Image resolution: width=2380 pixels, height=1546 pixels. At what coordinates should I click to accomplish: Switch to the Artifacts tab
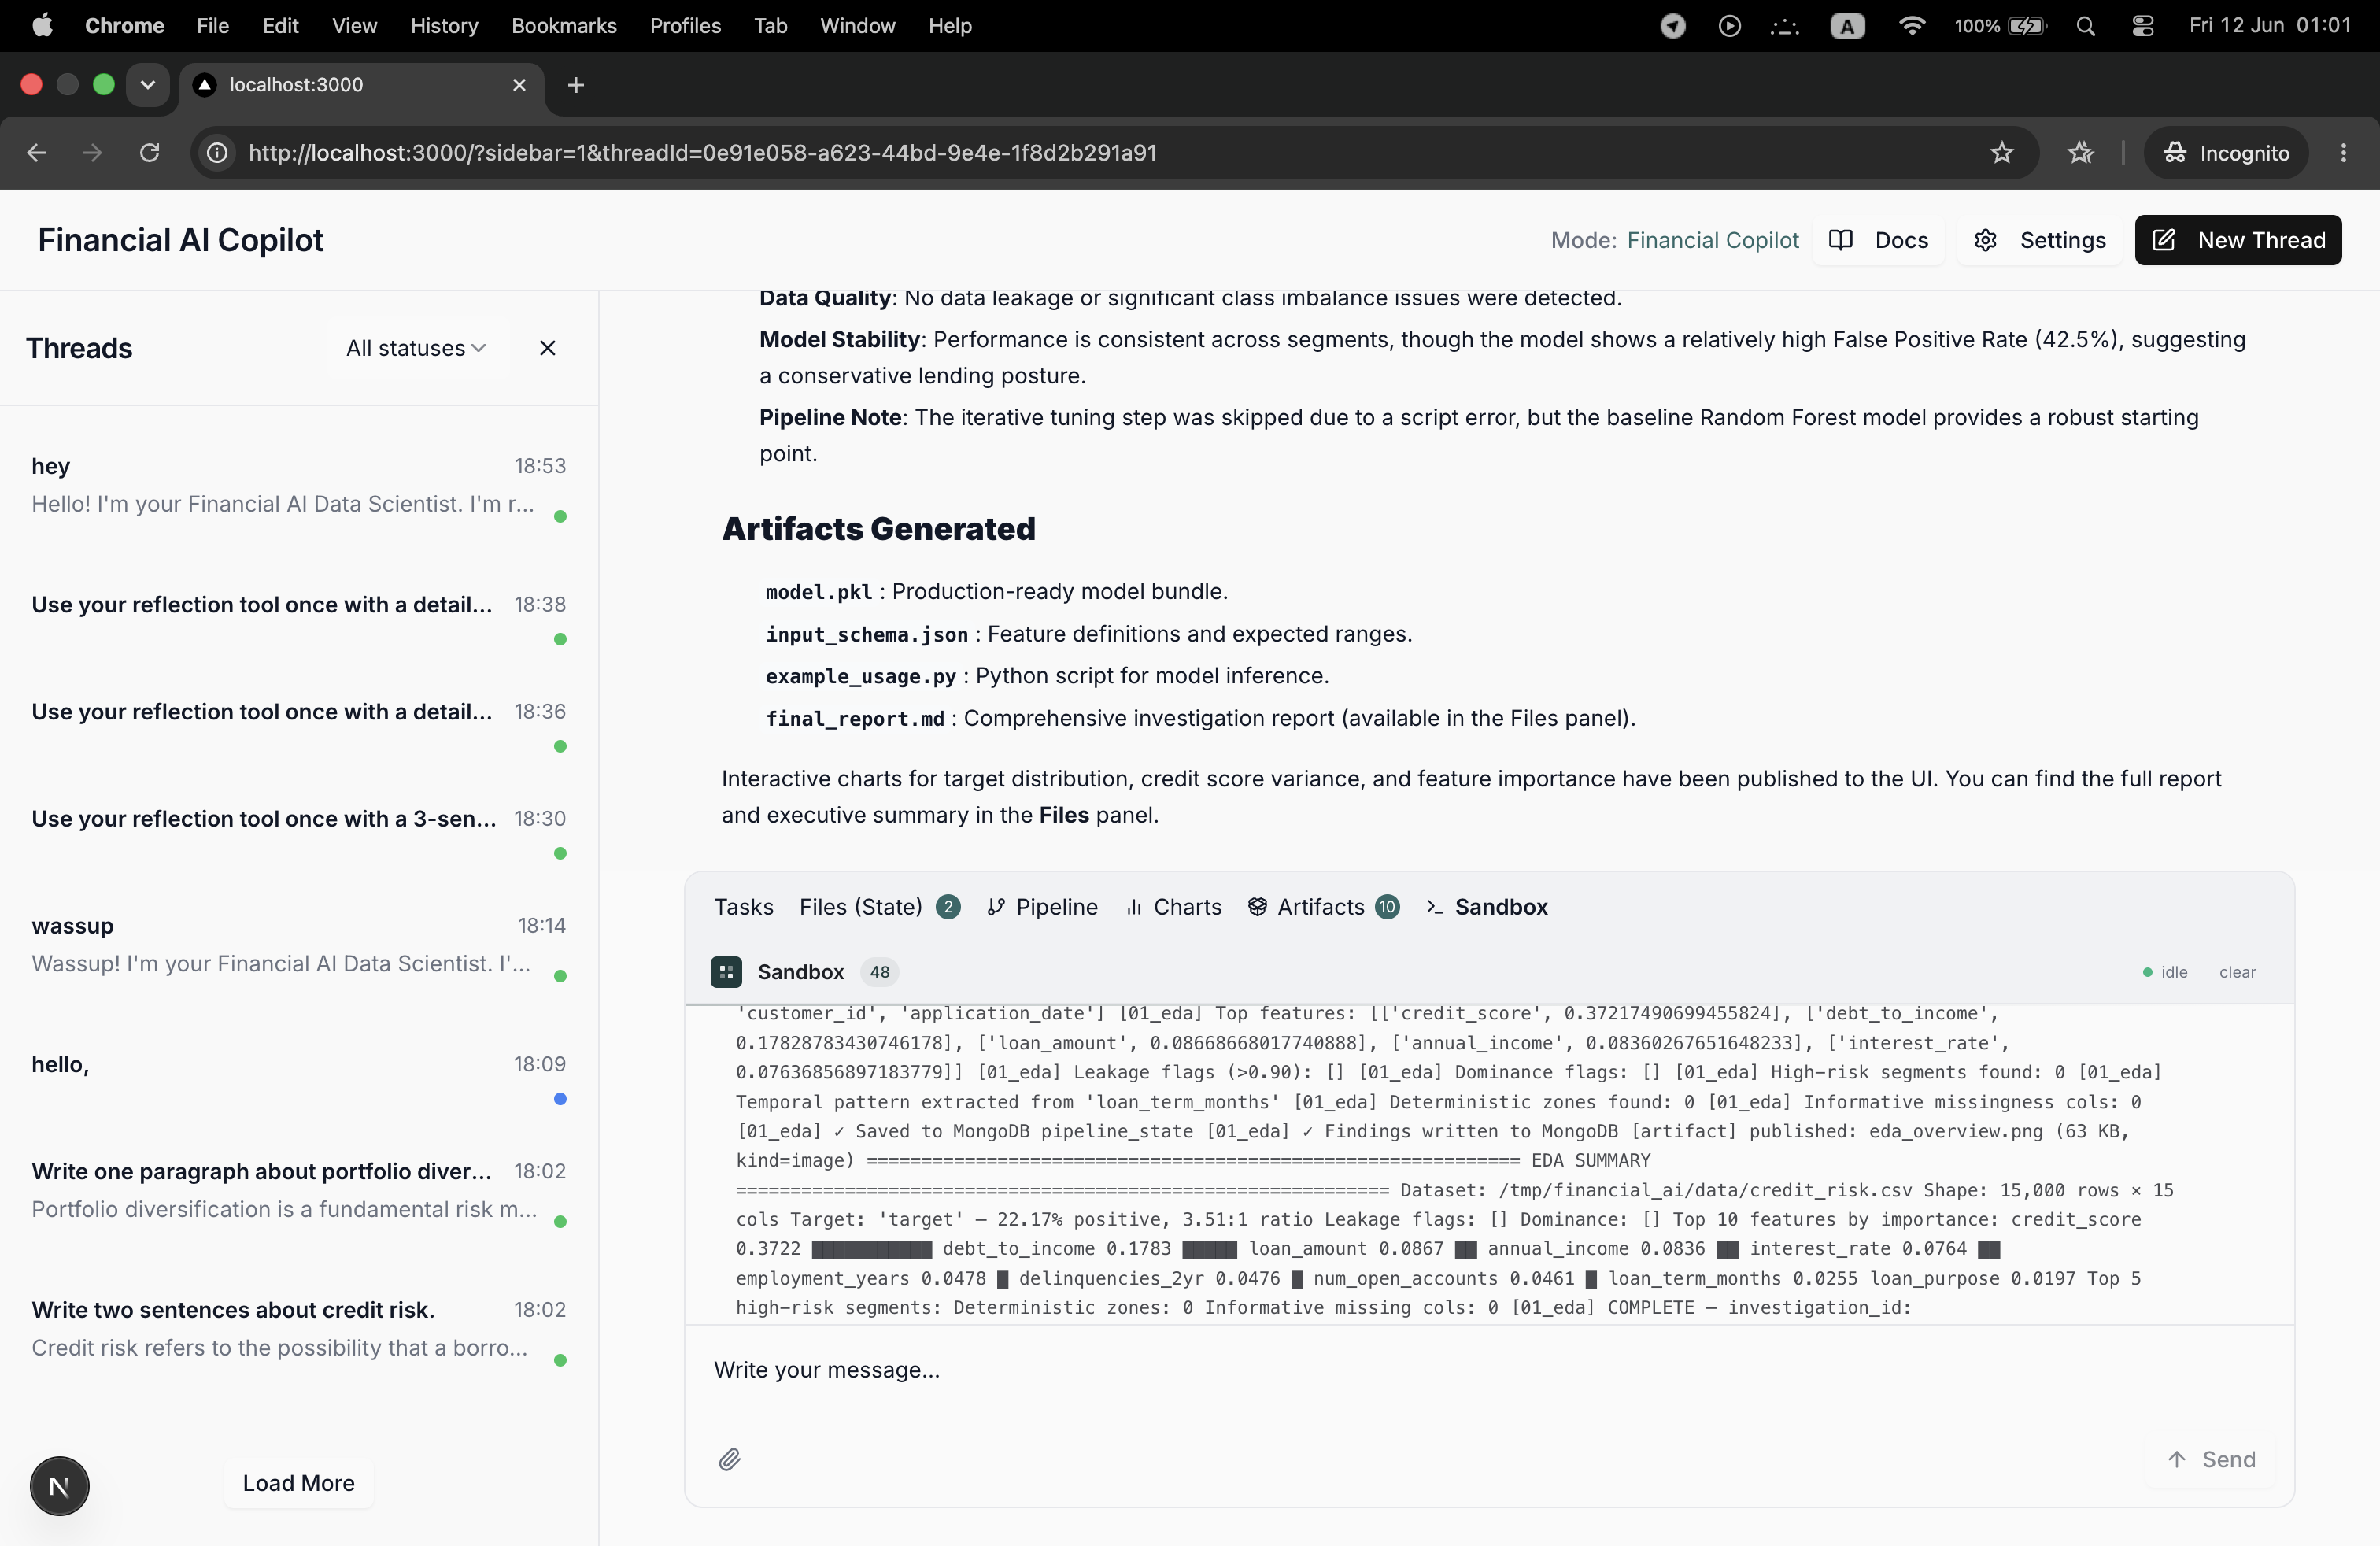1324,906
